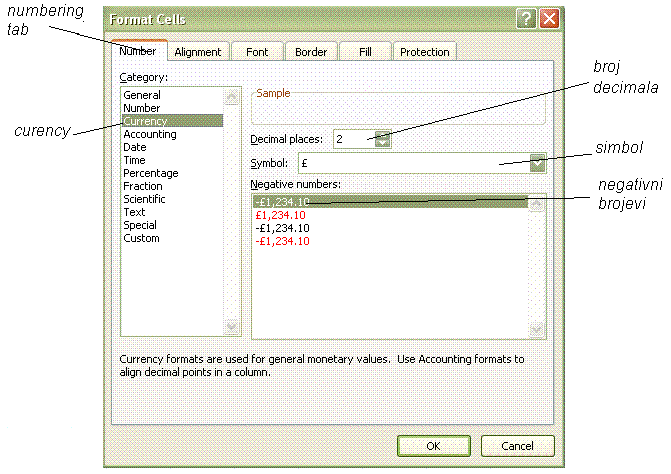Choose the Percentage category
This screenshot has height=474, width=671.
click(x=150, y=173)
